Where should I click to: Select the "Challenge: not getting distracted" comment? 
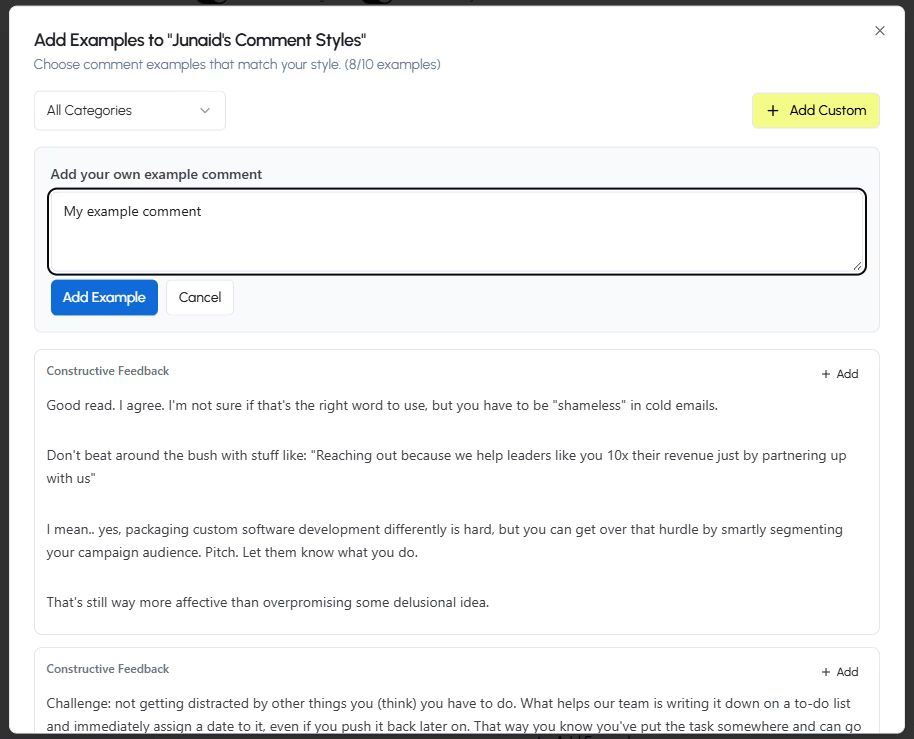tap(448, 704)
